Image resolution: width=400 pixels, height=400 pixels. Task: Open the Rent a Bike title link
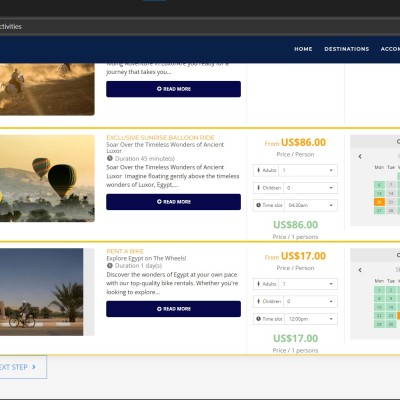(x=125, y=251)
